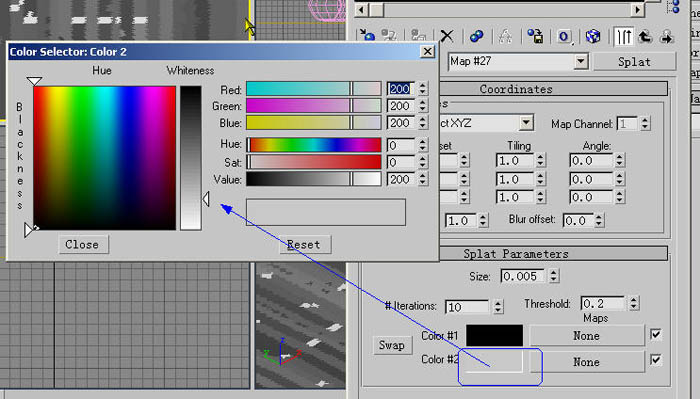
Task: Click the Hue rainbow slider
Action: [x=314, y=145]
